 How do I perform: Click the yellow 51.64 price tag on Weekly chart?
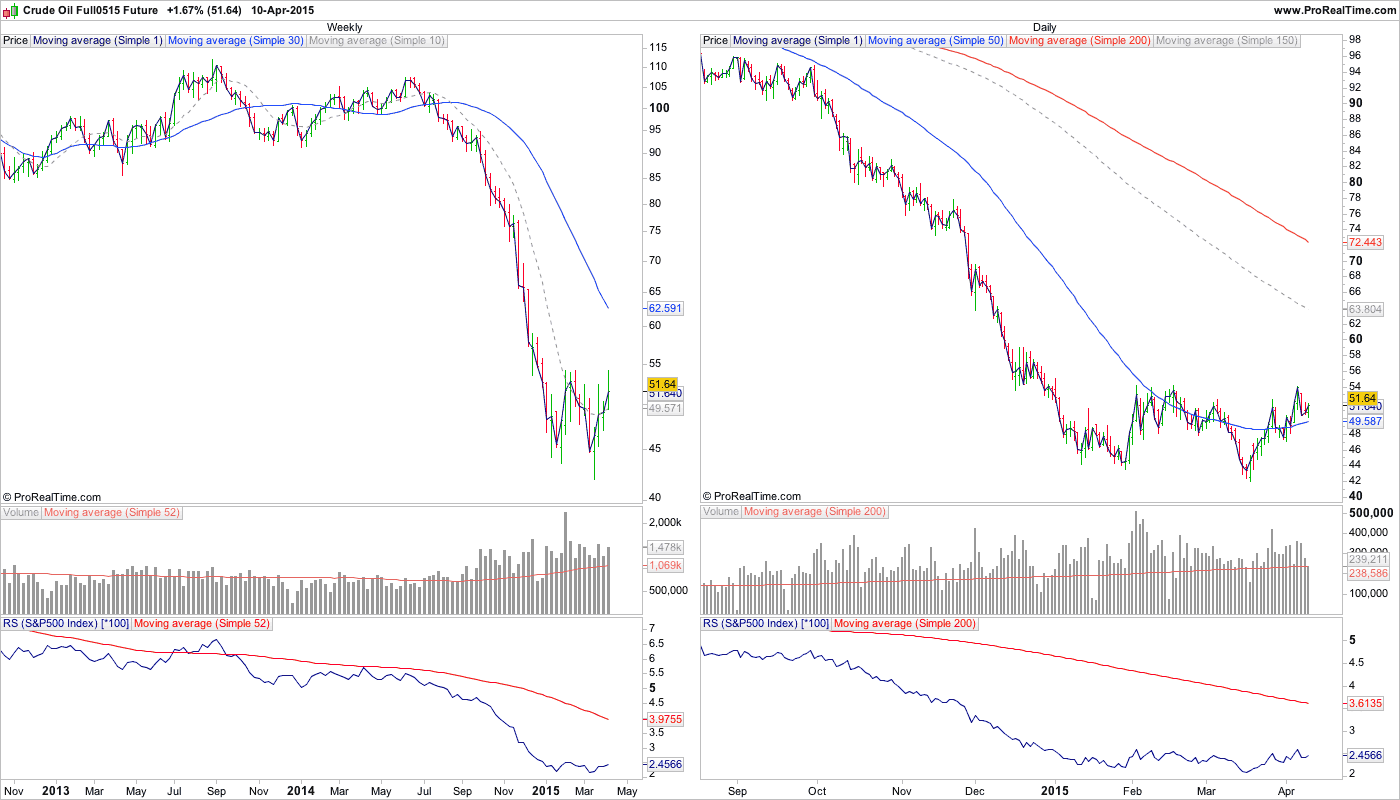663,384
